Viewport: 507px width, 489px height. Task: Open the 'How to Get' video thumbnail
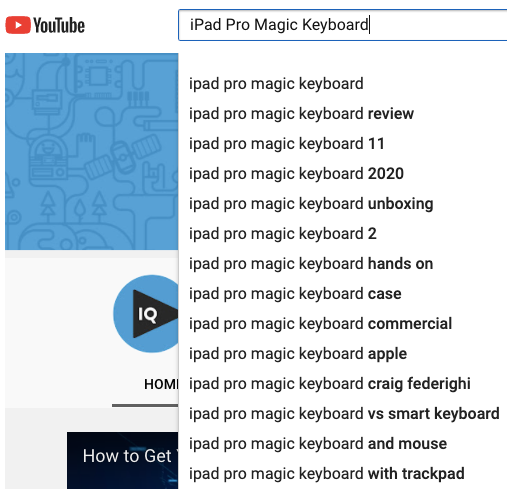(x=123, y=460)
